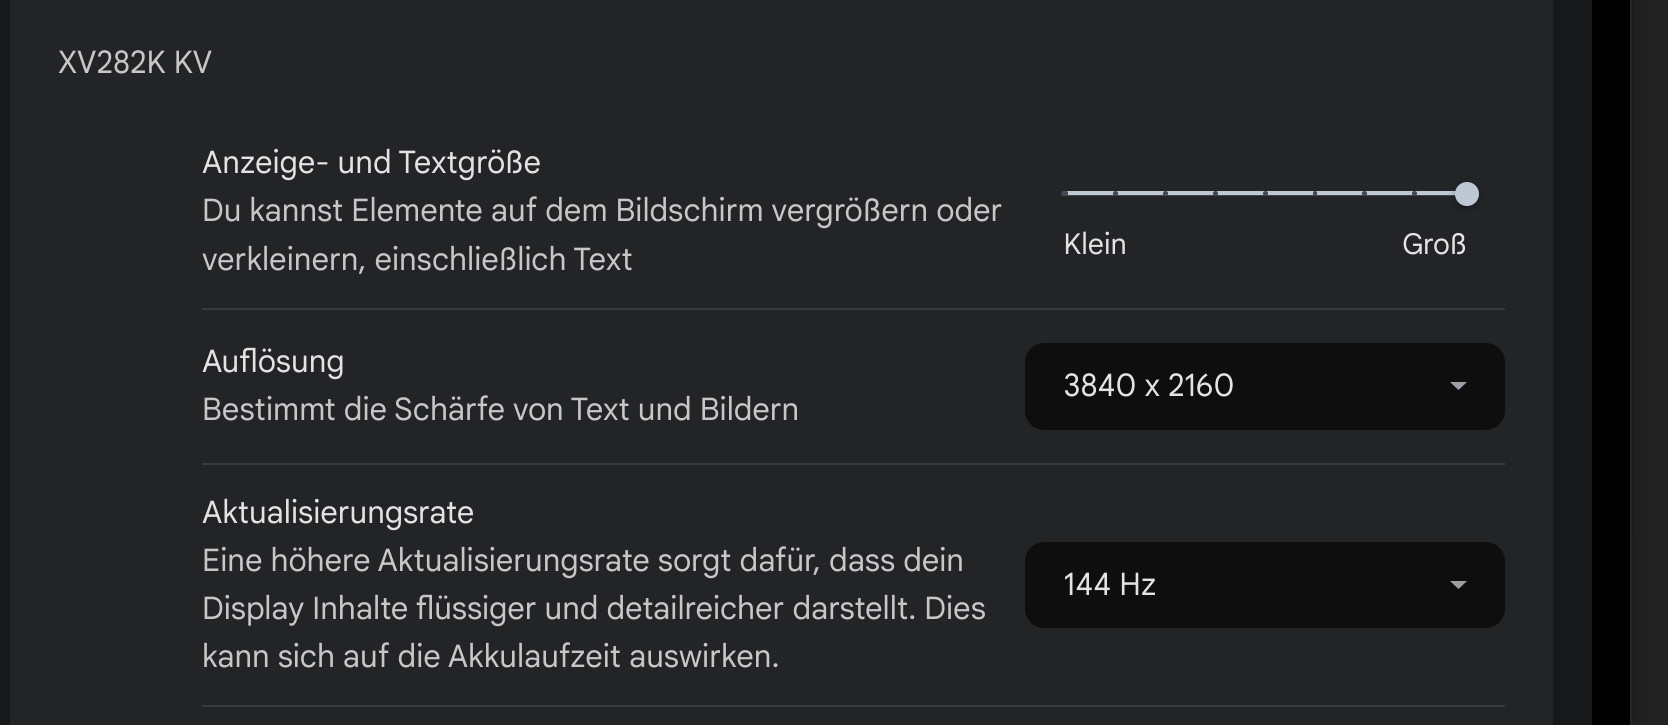This screenshot has width=1668, height=725.
Task: Select the 144 Hz value text
Action: point(1110,585)
